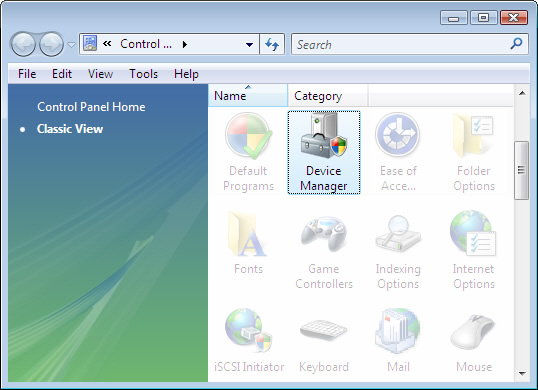Open the File menu
This screenshot has height=390, width=538.
click(x=27, y=74)
